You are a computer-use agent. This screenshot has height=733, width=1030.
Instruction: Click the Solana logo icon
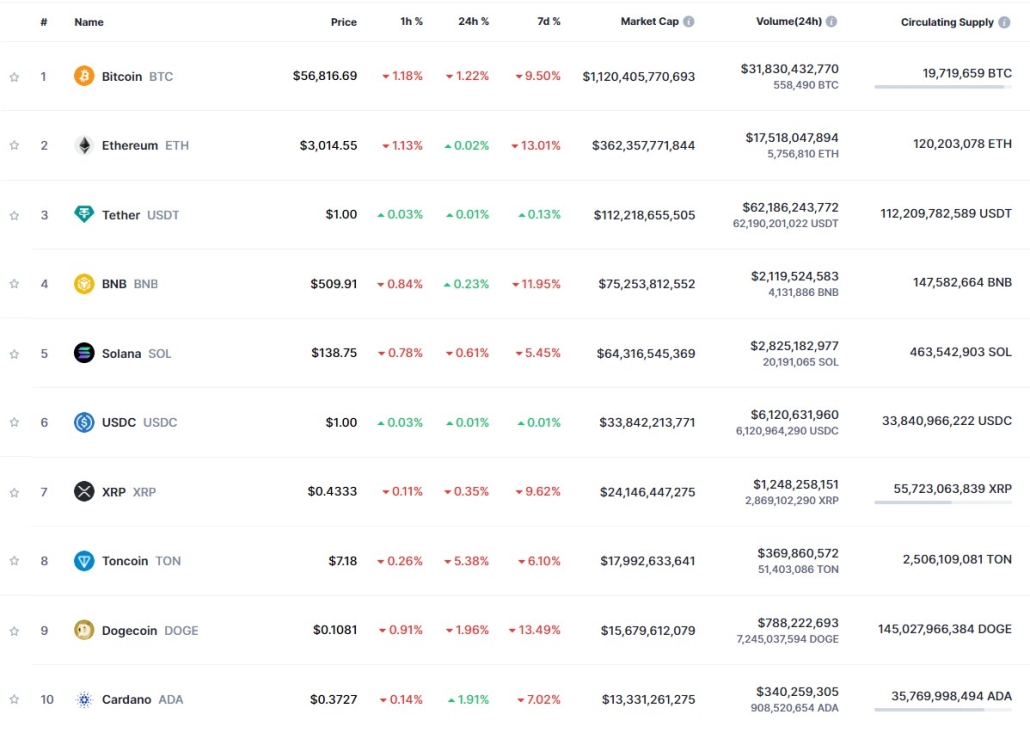[x=83, y=353]
